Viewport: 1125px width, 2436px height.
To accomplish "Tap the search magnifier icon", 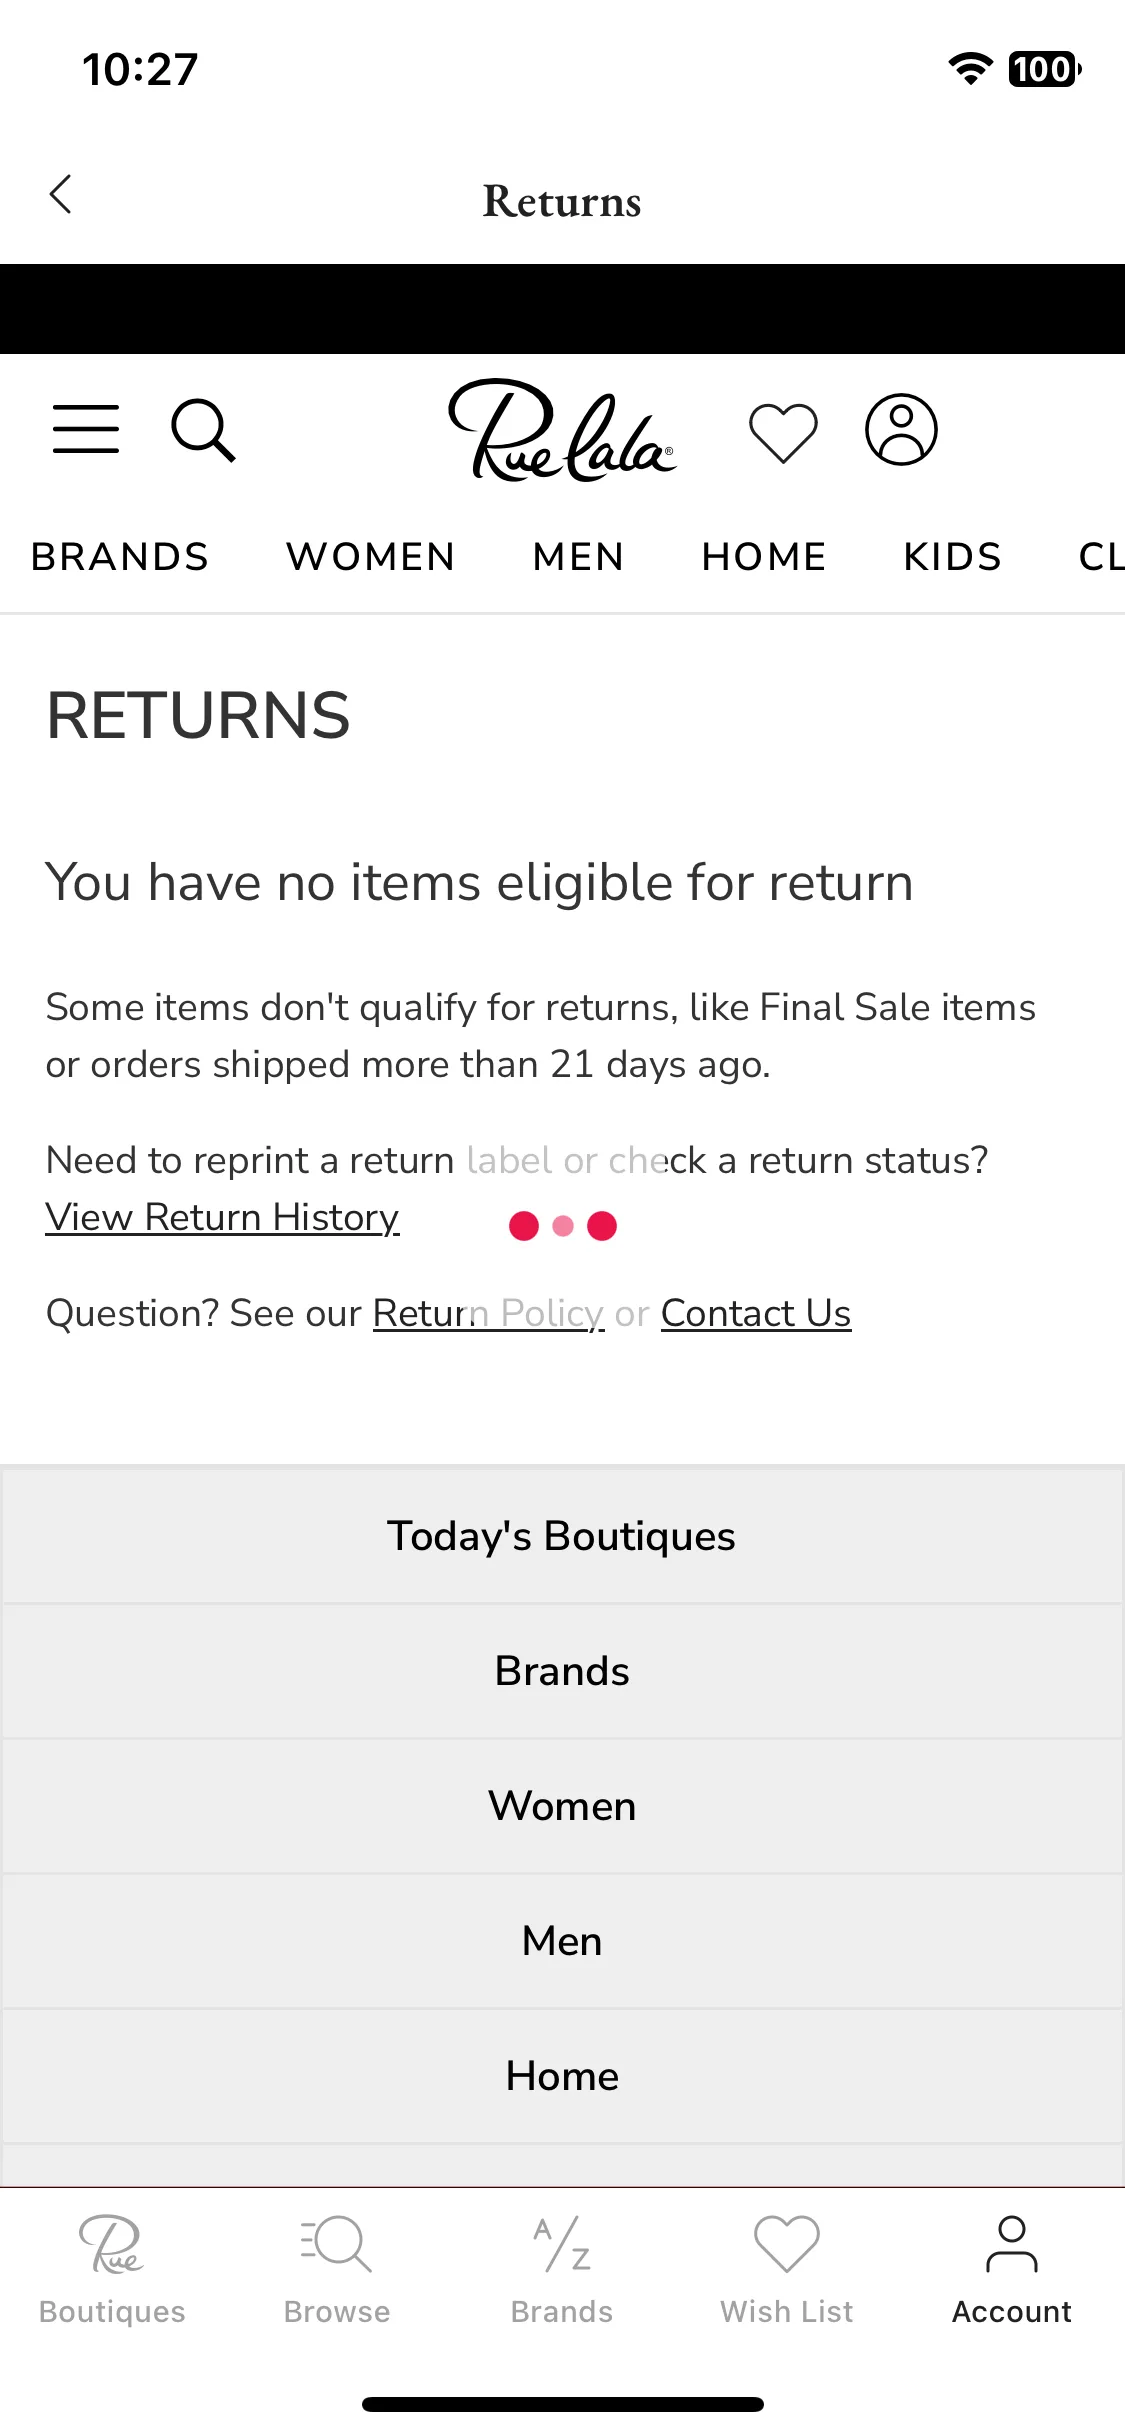I will point(203,430).
